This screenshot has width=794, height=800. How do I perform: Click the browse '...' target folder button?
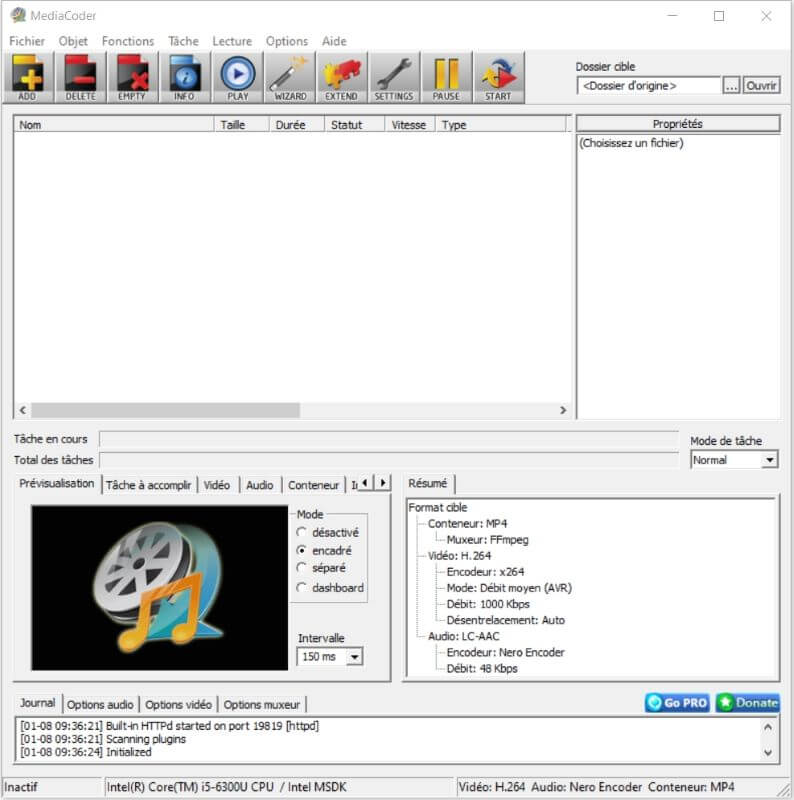pos(731,86)
